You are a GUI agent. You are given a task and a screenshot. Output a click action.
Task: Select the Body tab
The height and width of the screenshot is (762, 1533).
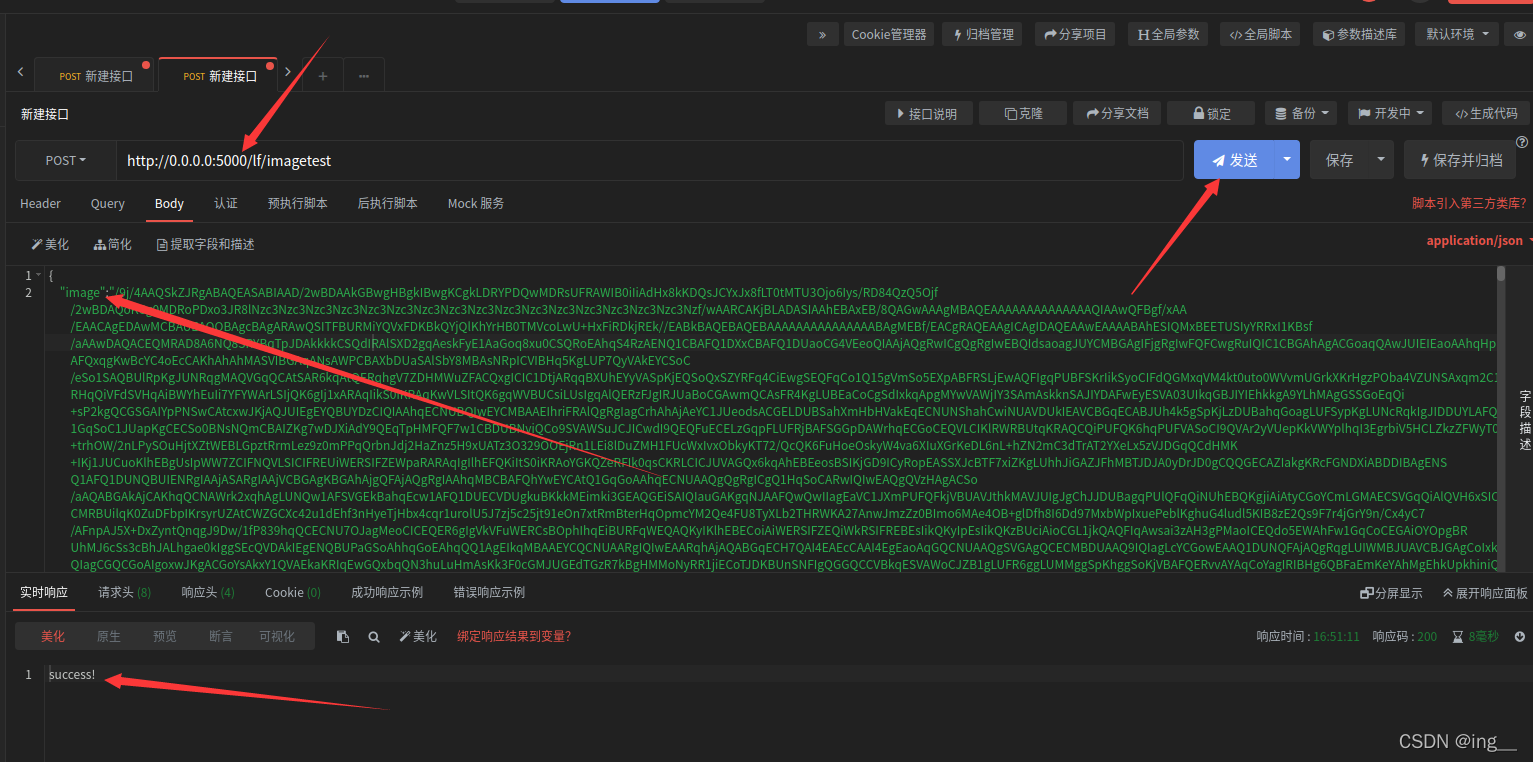(169, 203)
